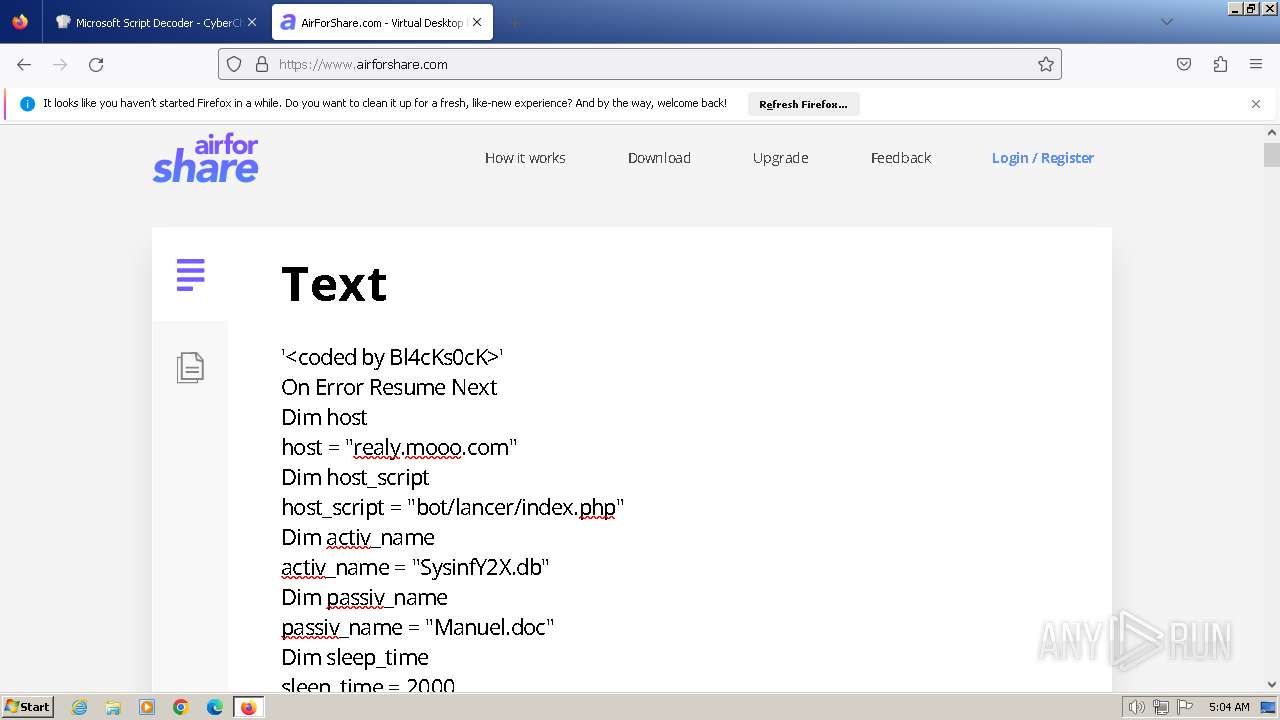Close the Microsoft Script Decoder tab
Image resolution: width=1280 pixels, height=720 pixels.
pos(251,22)
